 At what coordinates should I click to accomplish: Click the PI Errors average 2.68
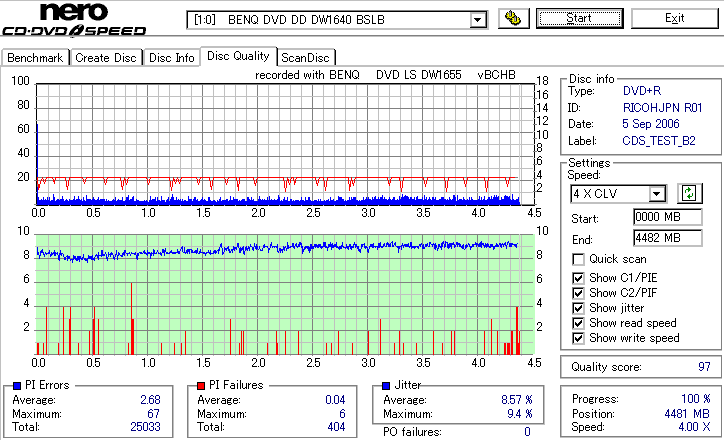click(x=151, y=400)
